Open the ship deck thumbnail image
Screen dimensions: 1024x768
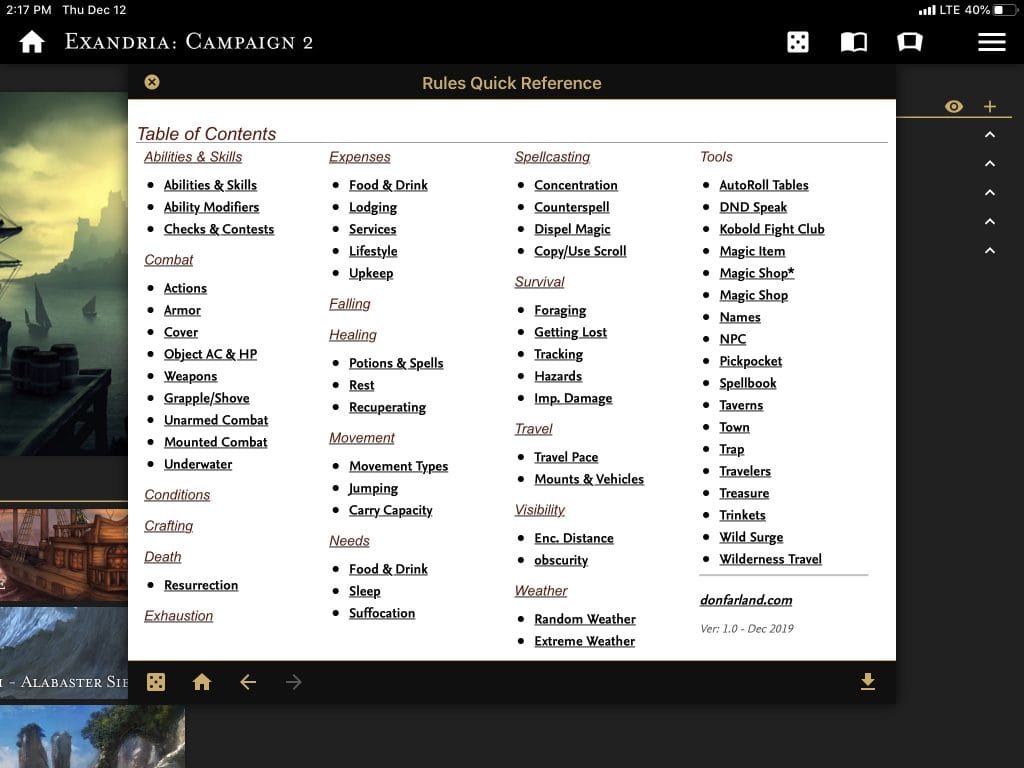coord(64,555)
